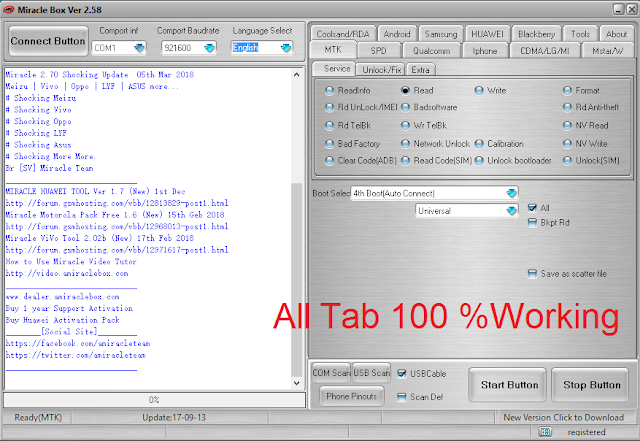Choose the Badsoftware radio option
Image resolution: width=640 pixels, height=441 pixels.
point(405,107)
